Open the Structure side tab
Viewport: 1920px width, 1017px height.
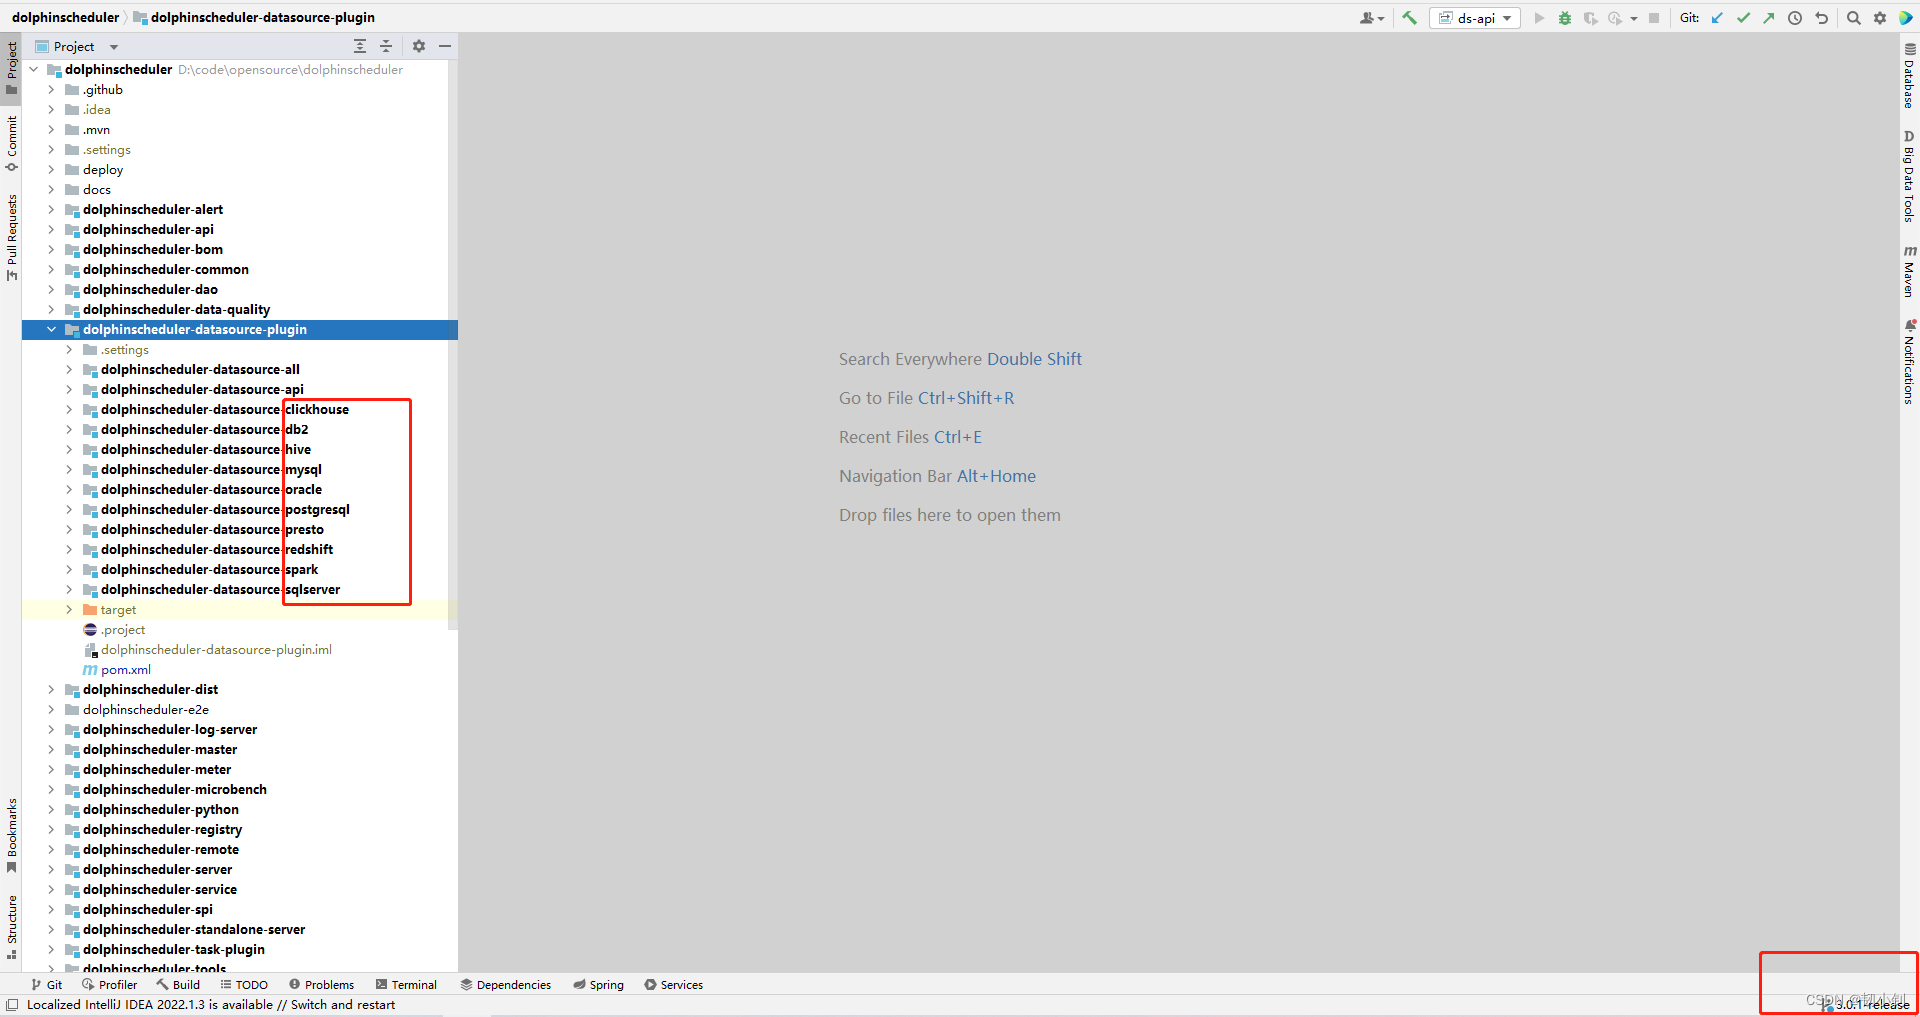coord(12,927)
